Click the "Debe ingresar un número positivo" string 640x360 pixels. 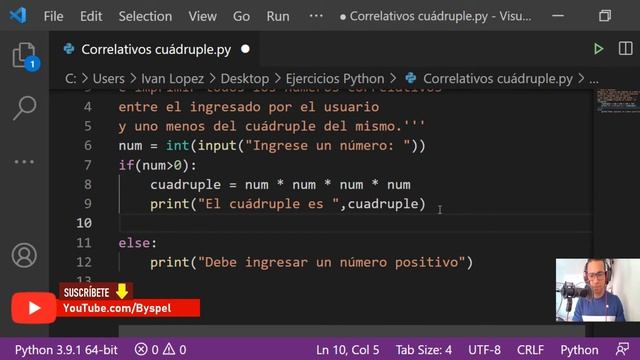331,262
